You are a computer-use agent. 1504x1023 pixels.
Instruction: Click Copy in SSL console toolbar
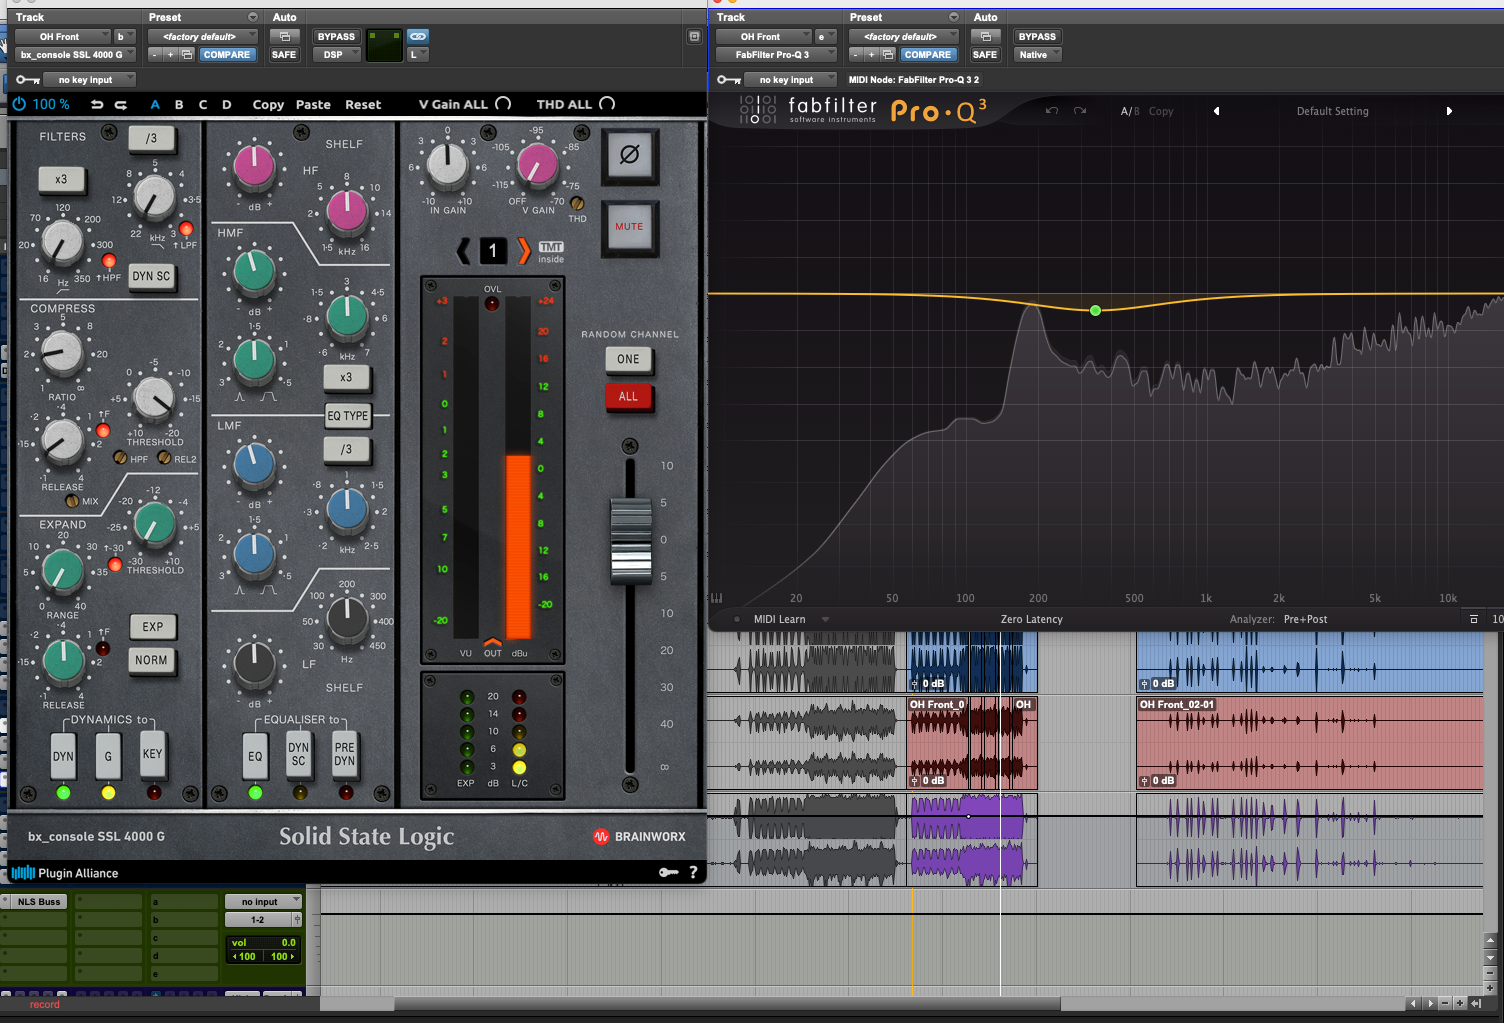268,104
